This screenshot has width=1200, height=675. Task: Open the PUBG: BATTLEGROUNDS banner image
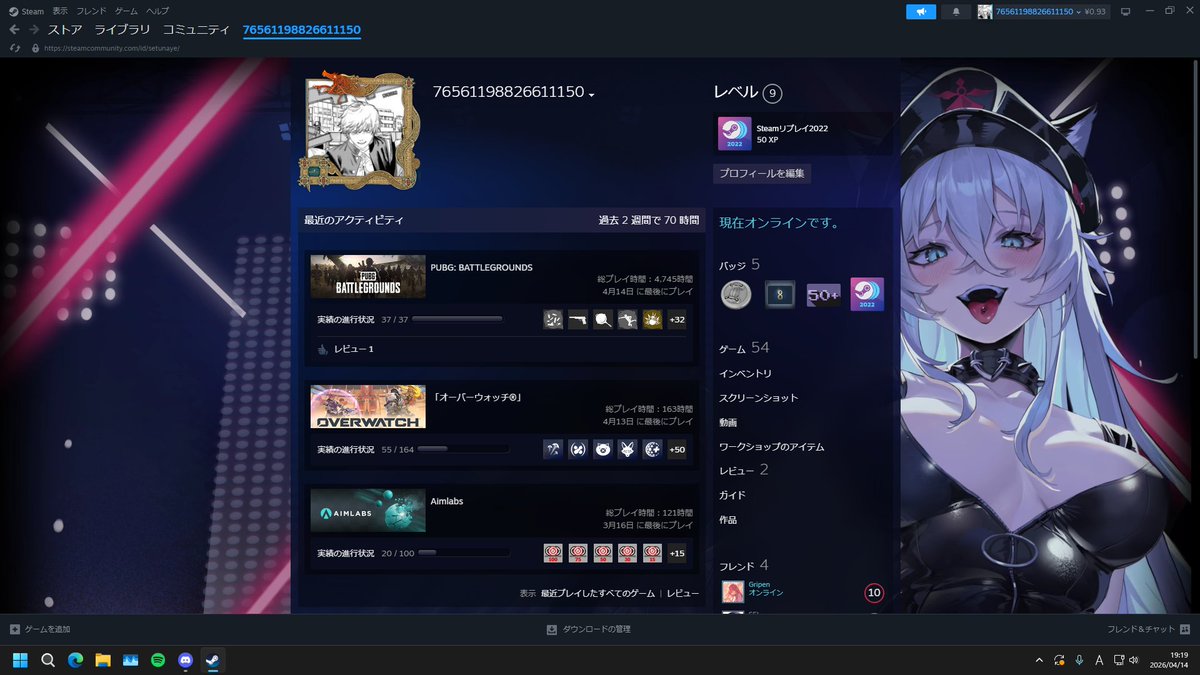pyautogui.click(x=368, y=276)
